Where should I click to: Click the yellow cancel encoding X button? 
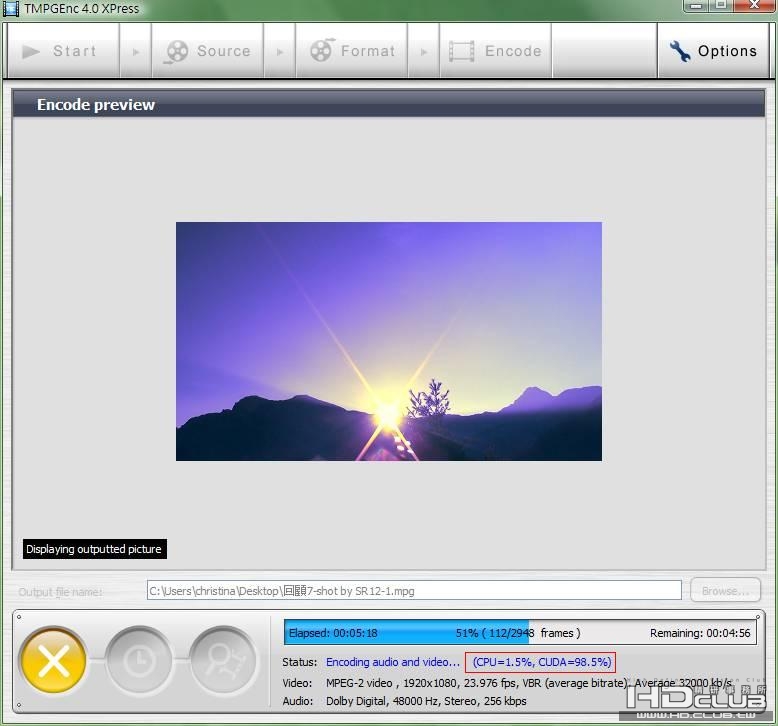click(53, 660)
